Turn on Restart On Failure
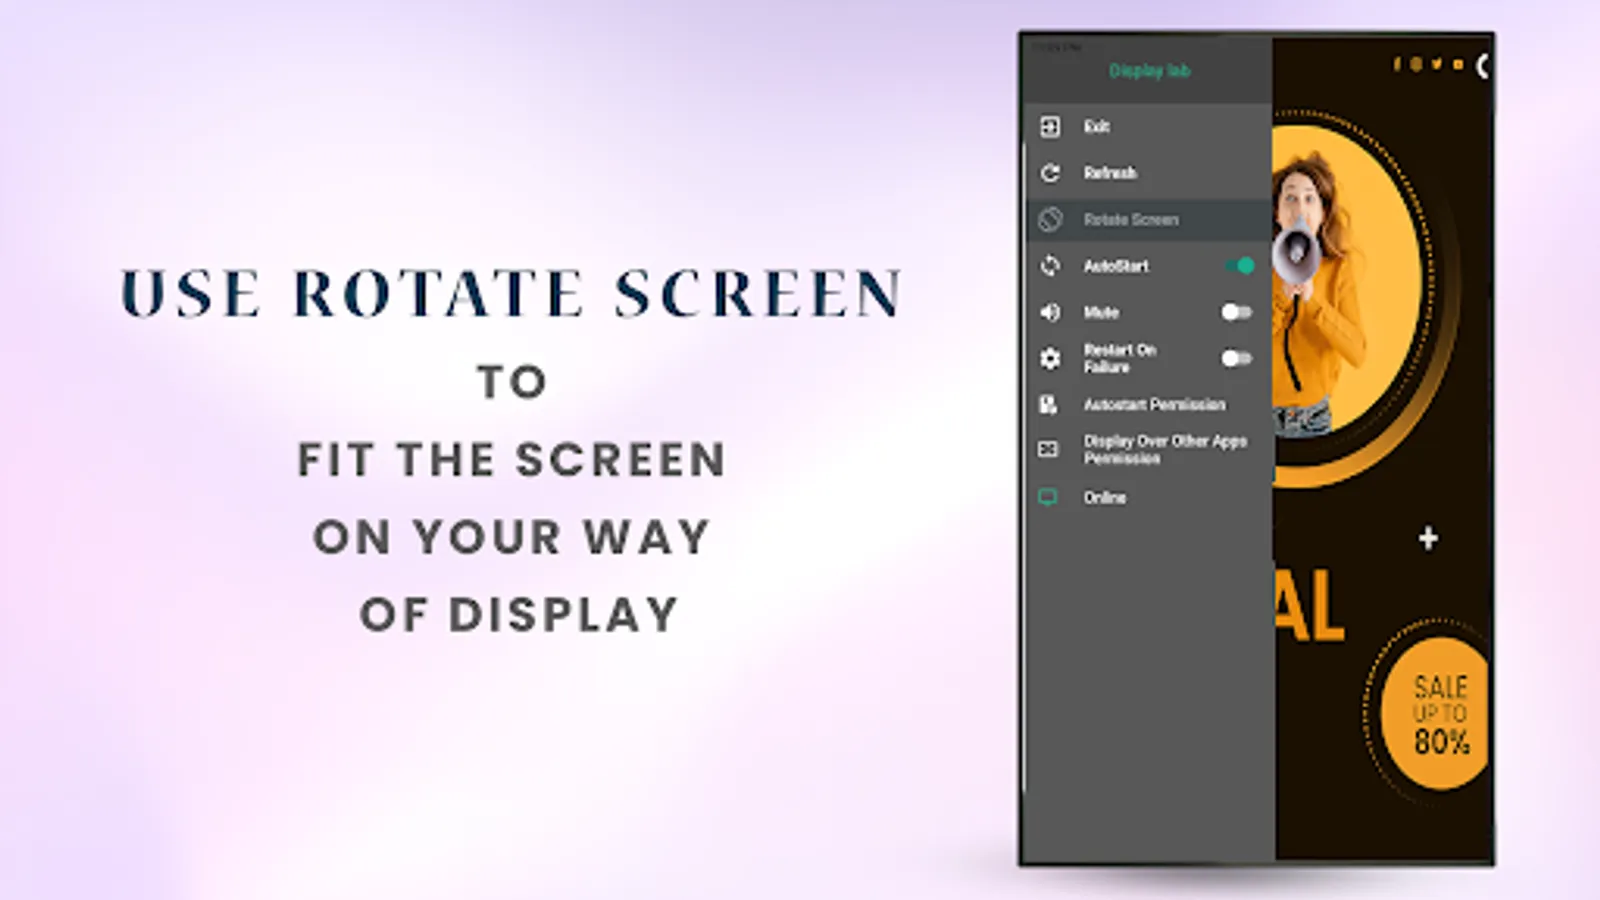This screenshot has height=900, width=1600. 1237,358
